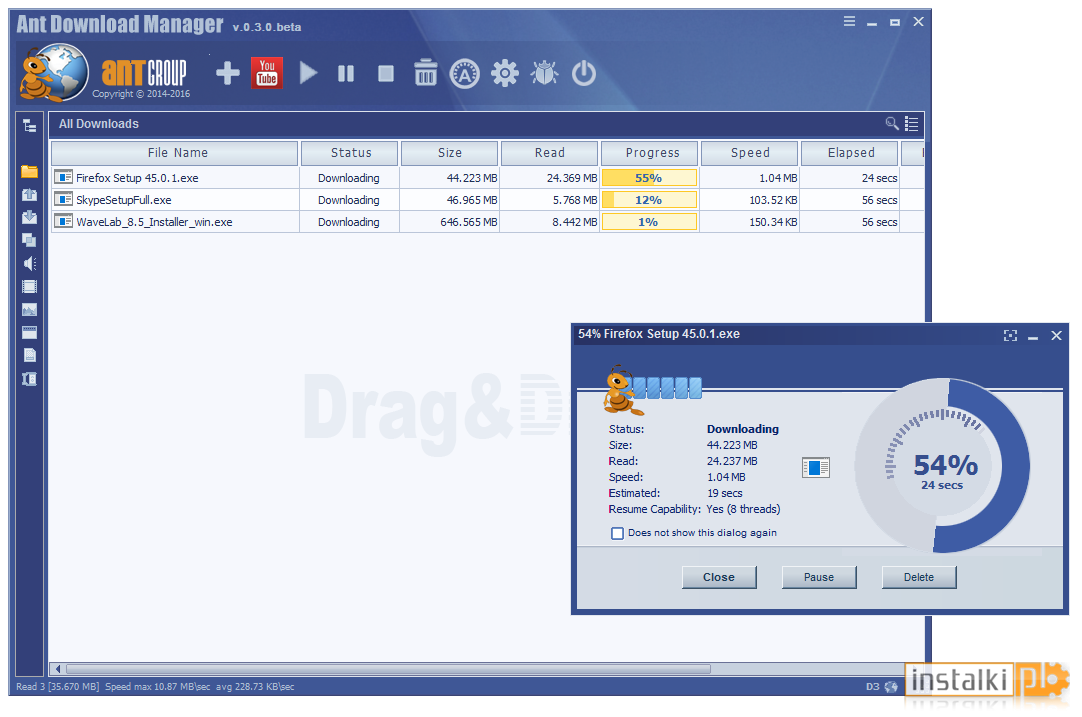1082x717 pixels.
Task: Click the bug report icon
Action: tap(544, 72)
